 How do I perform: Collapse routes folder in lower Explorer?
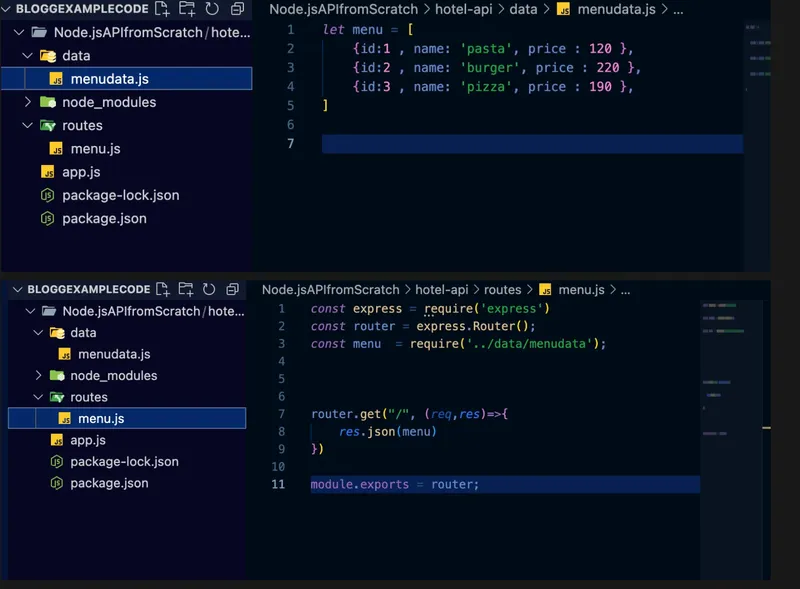[39, 397]
